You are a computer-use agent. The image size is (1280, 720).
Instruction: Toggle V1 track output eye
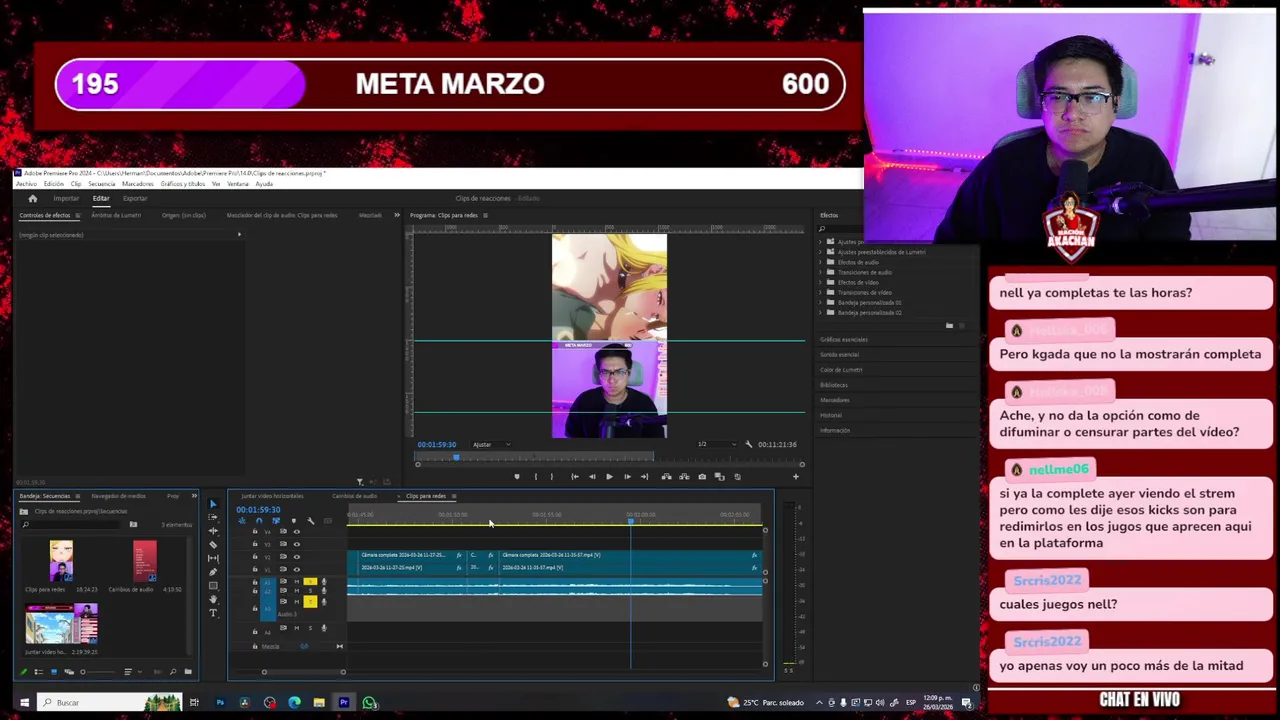pos(296,570)
